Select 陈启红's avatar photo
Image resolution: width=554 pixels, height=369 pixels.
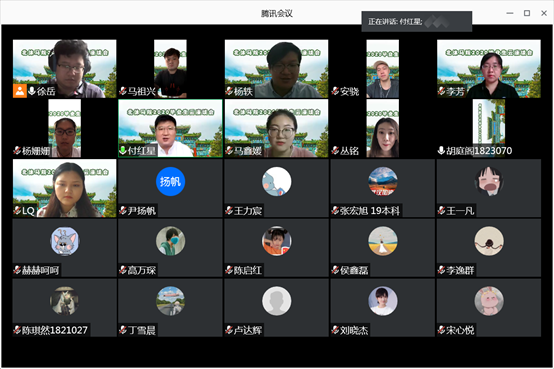click(x=277, y=241)
